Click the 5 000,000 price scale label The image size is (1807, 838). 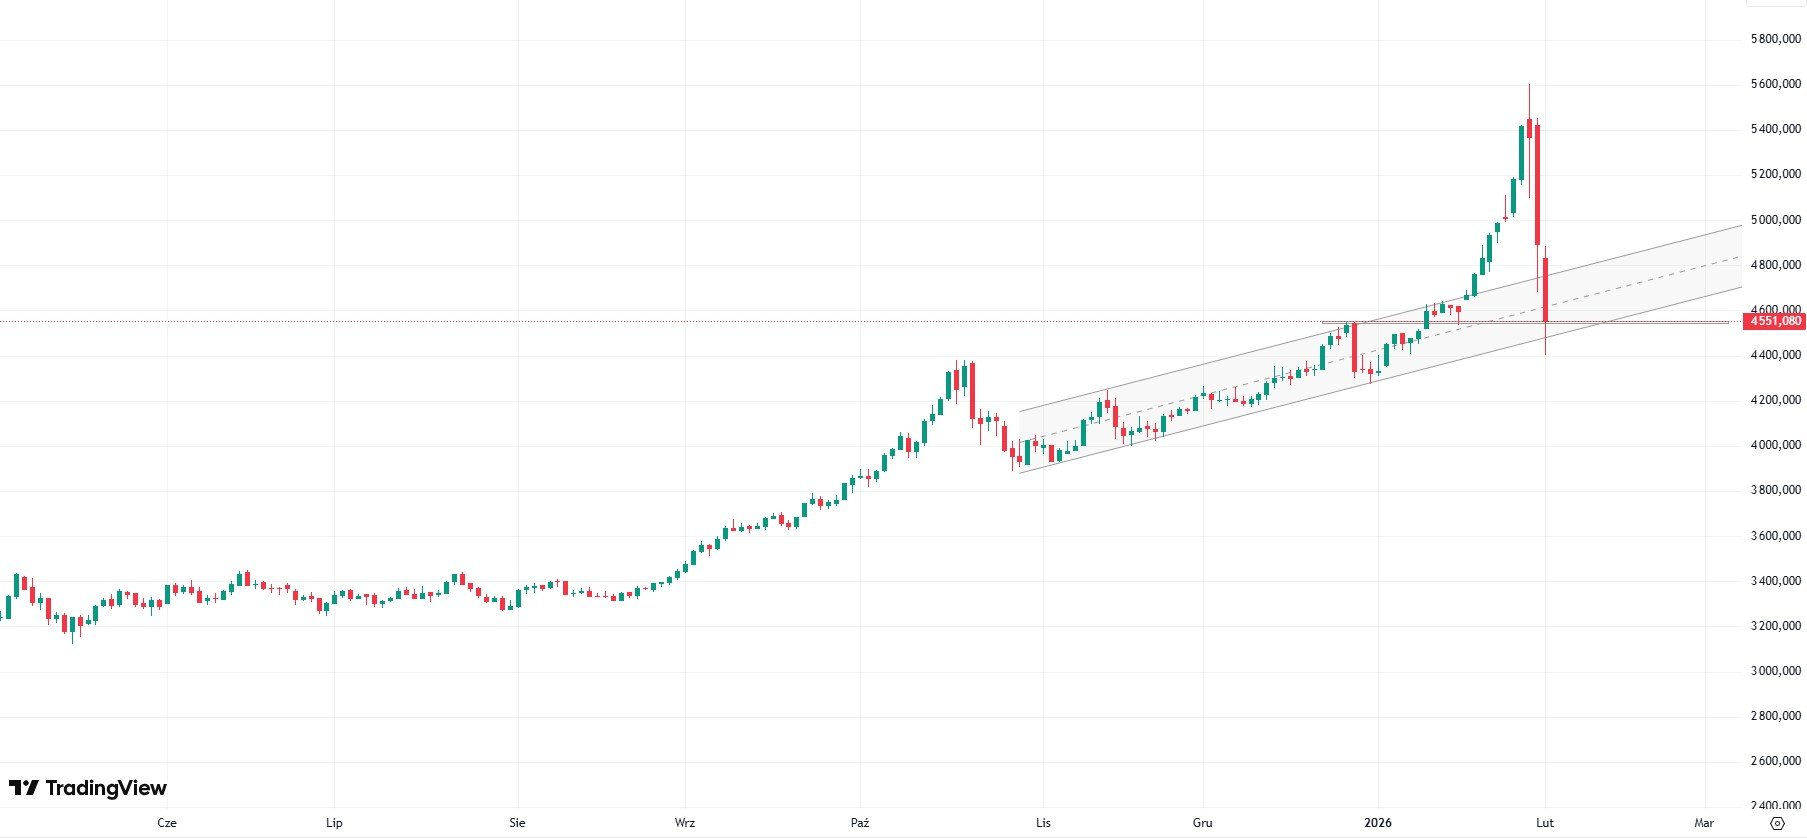pos(1775,220)
